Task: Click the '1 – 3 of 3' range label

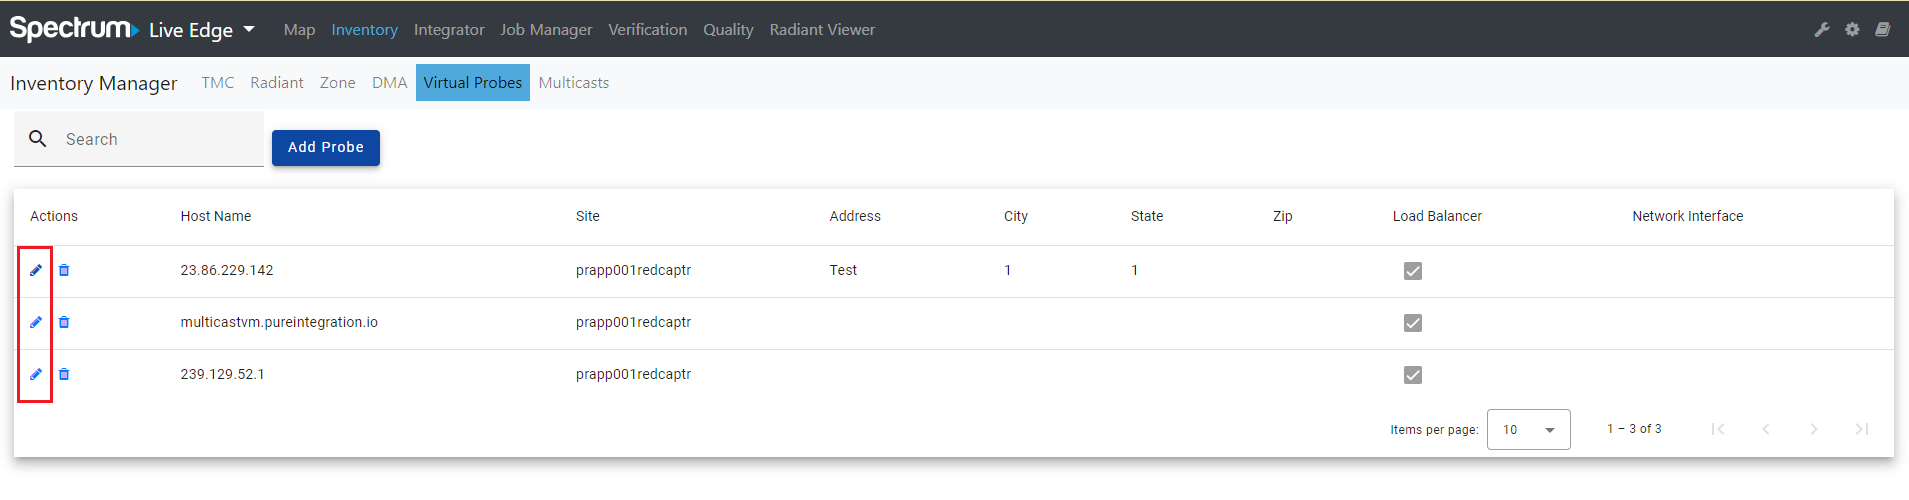Action: pos(1634,429)
